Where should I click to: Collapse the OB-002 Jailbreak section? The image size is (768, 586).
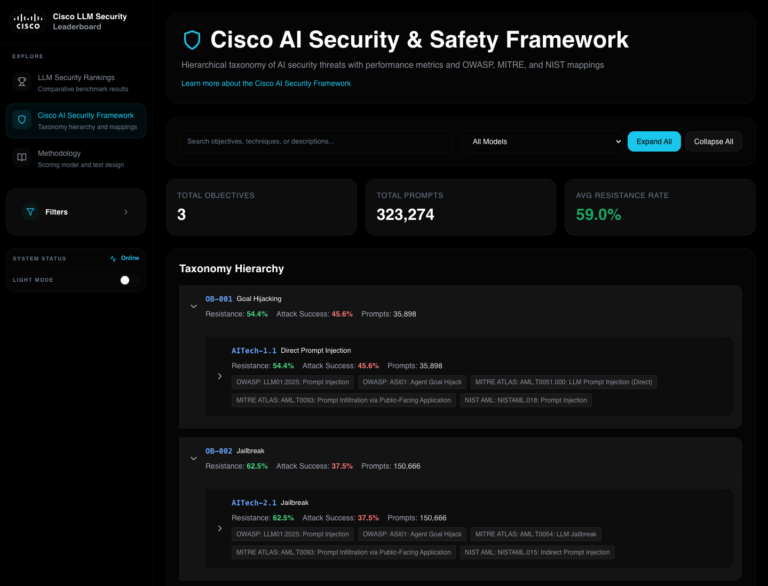click(x=194, y=458)
